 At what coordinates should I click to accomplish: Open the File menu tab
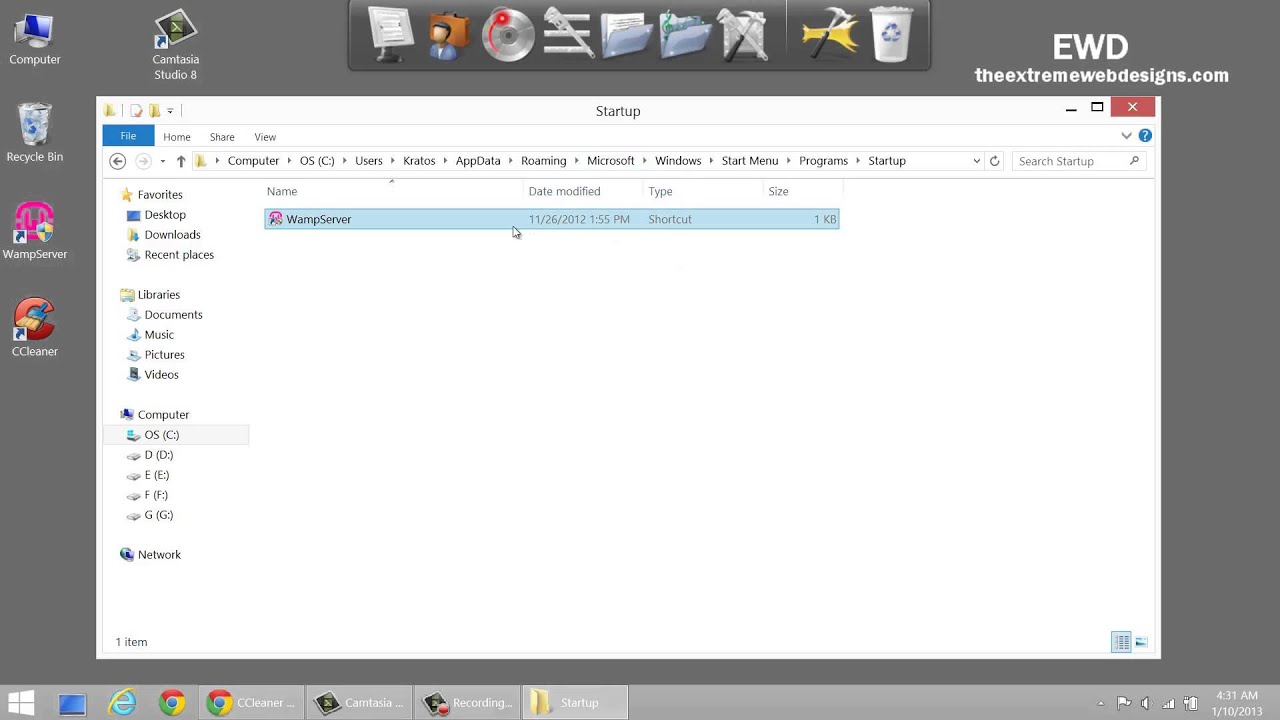(128, 136)
